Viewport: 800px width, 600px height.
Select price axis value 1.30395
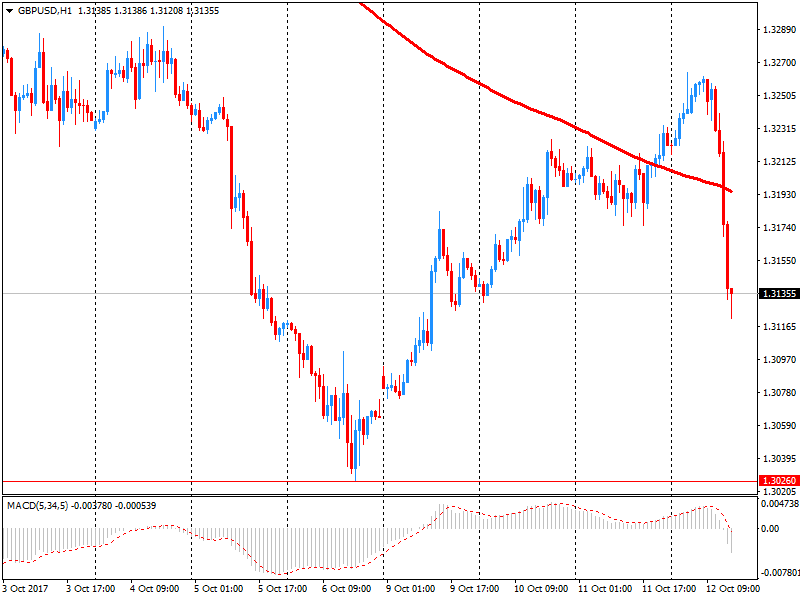(779, 459)
